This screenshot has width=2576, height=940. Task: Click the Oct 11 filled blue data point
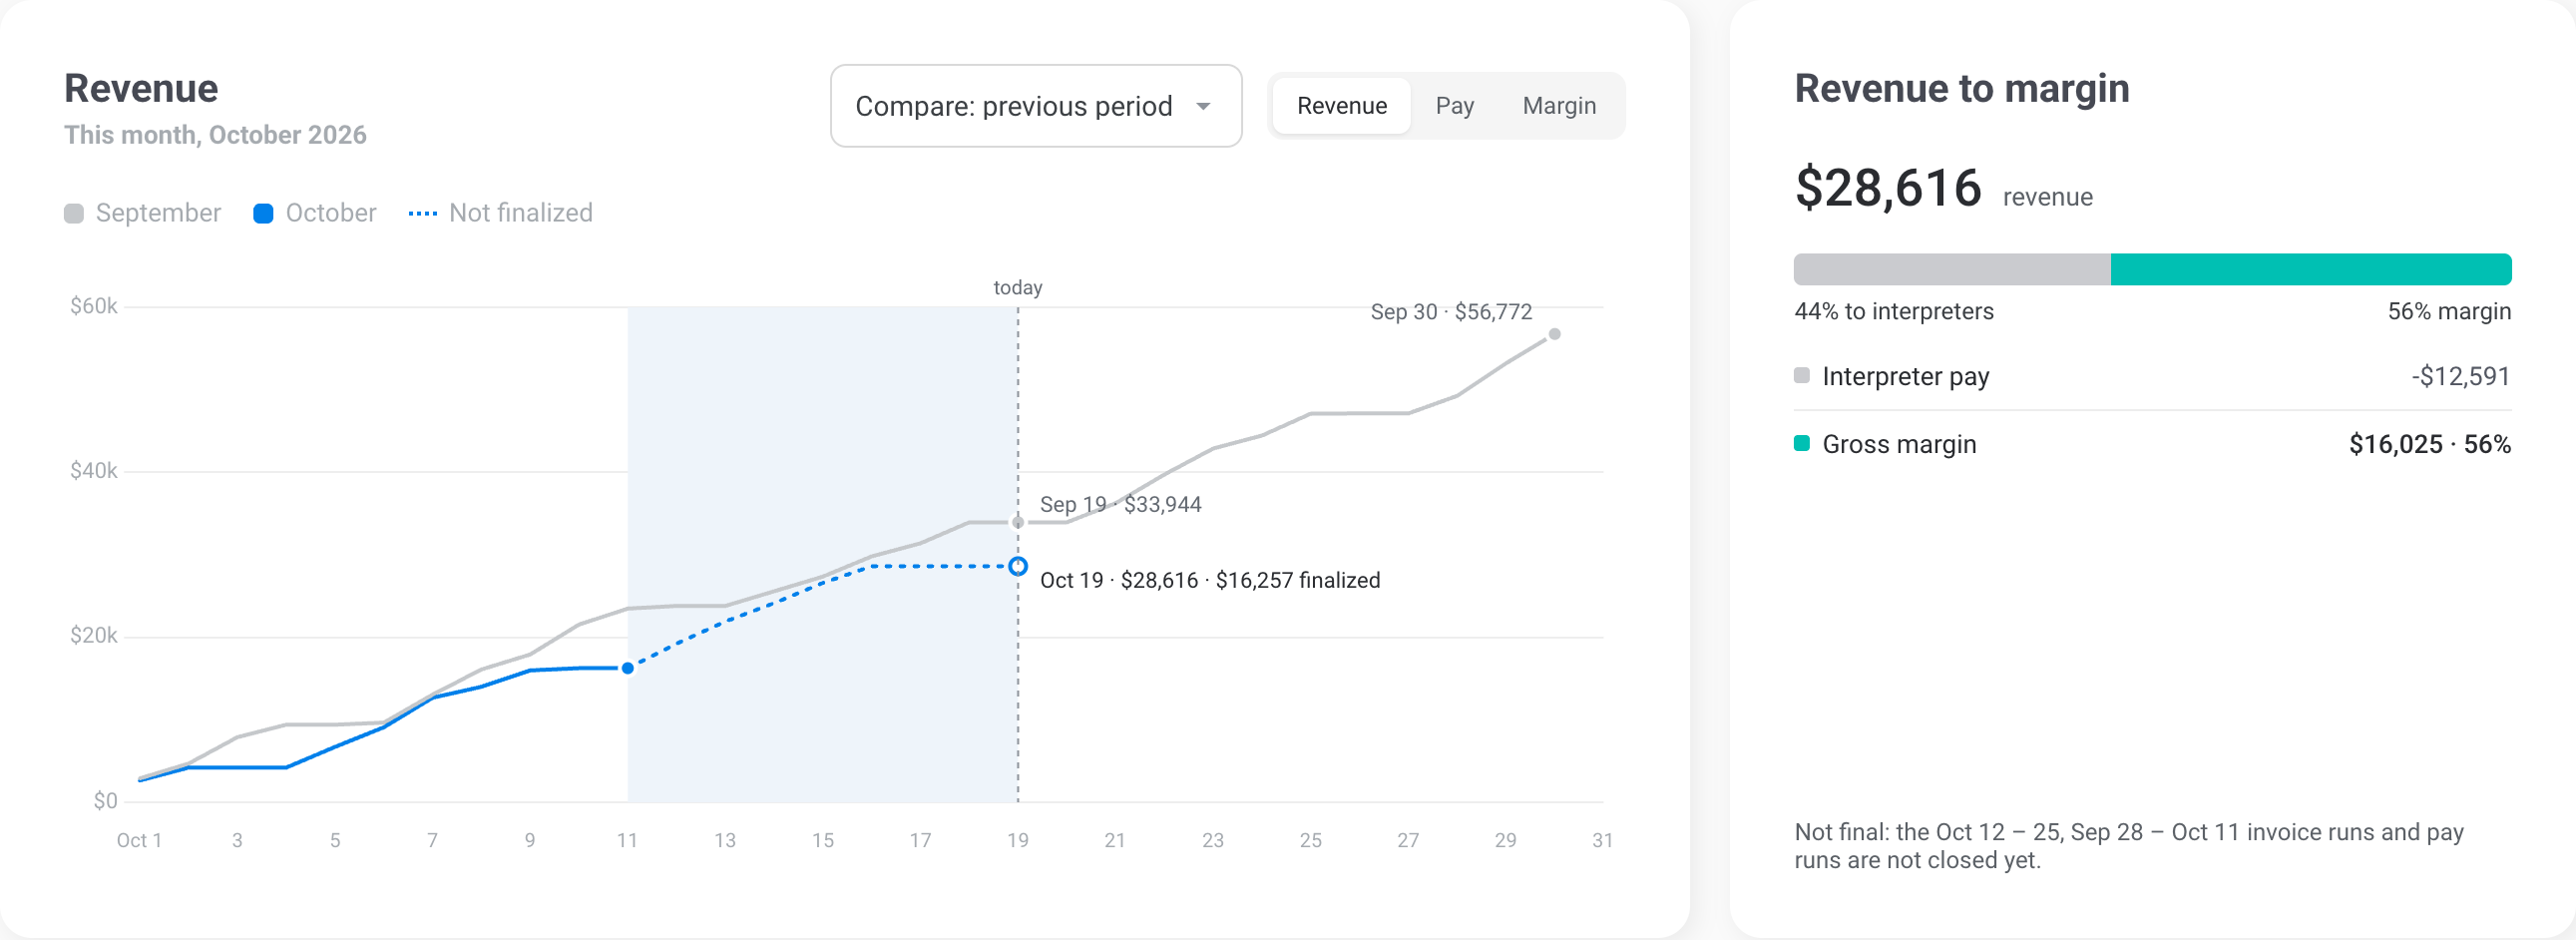pos(627,668)
